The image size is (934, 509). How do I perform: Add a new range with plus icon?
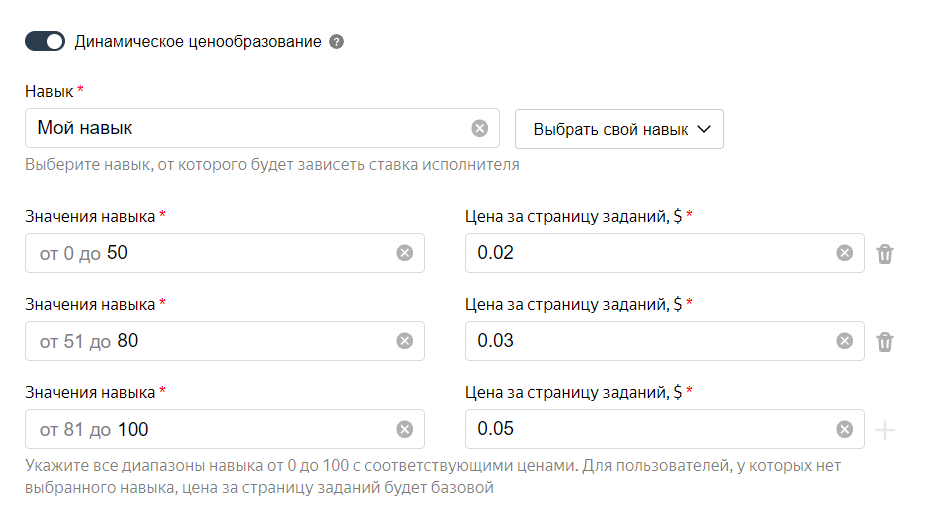pos(885,430)
